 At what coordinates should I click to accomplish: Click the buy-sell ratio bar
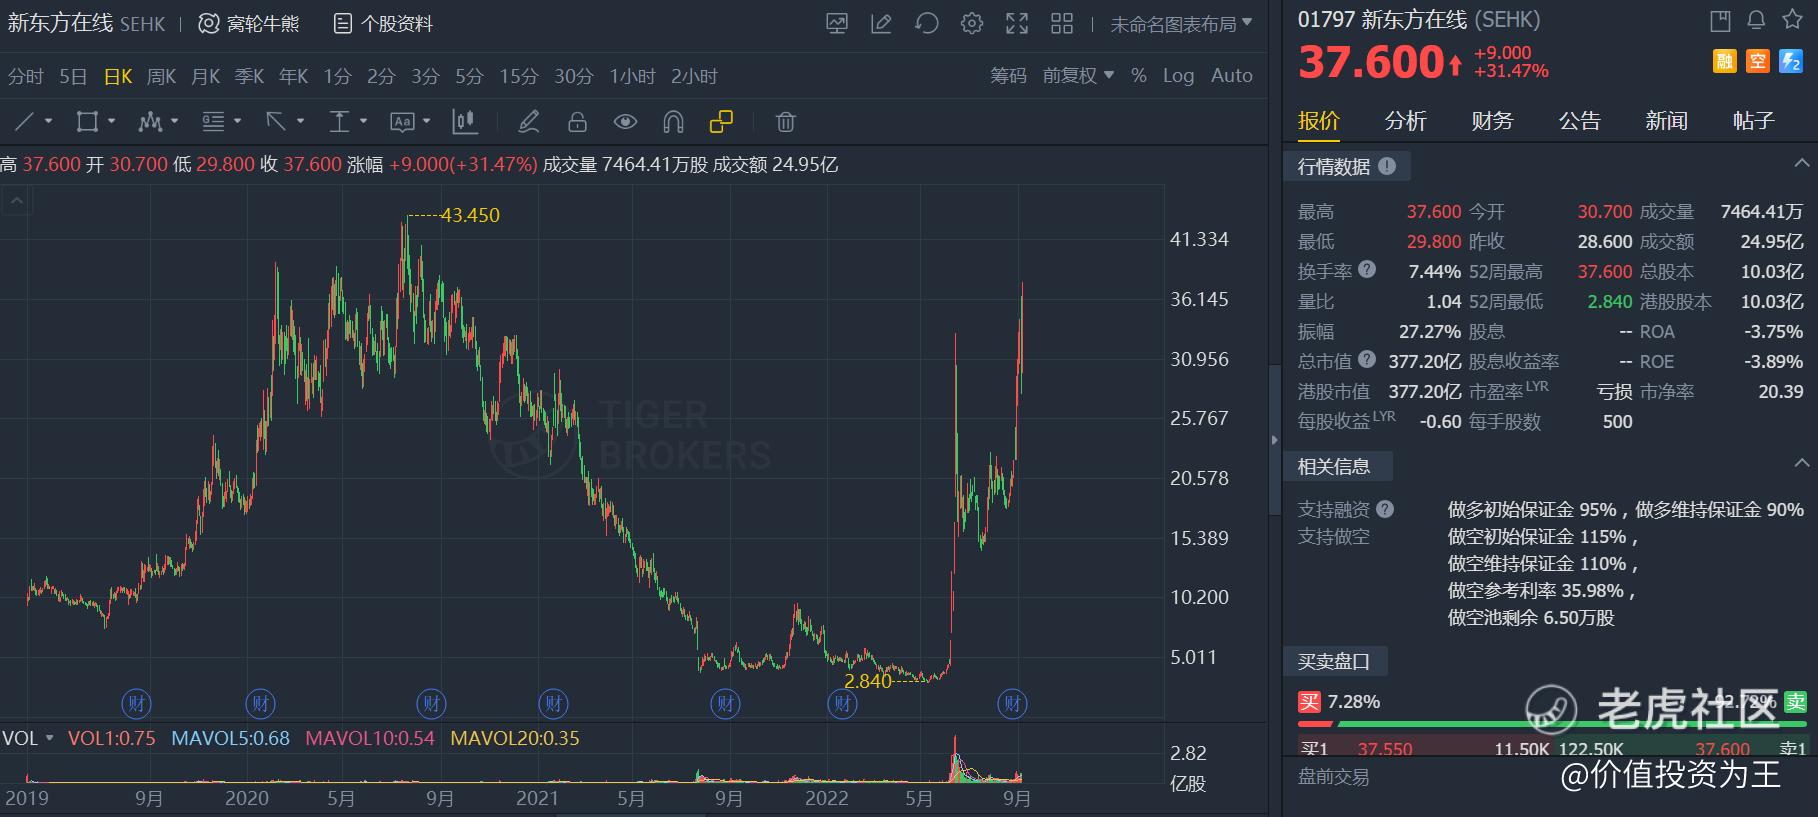[1552, 723]
